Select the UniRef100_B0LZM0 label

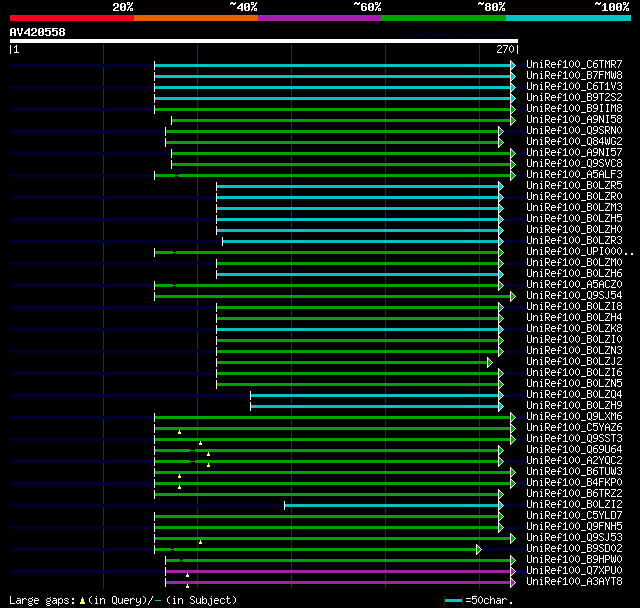574,263
